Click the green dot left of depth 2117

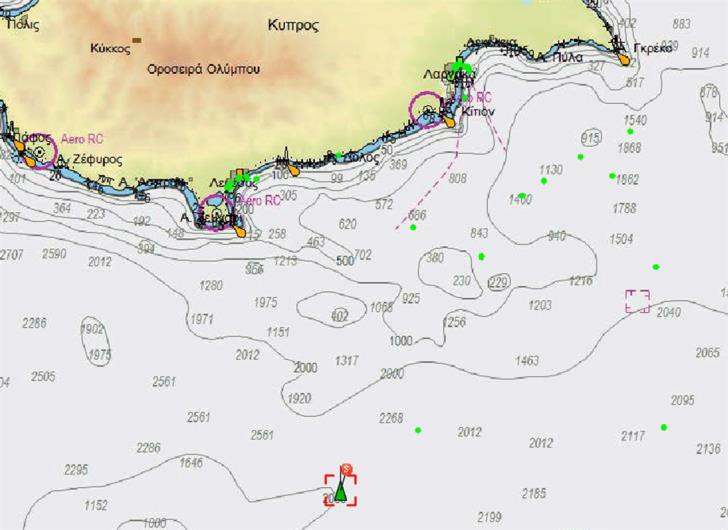664,428
